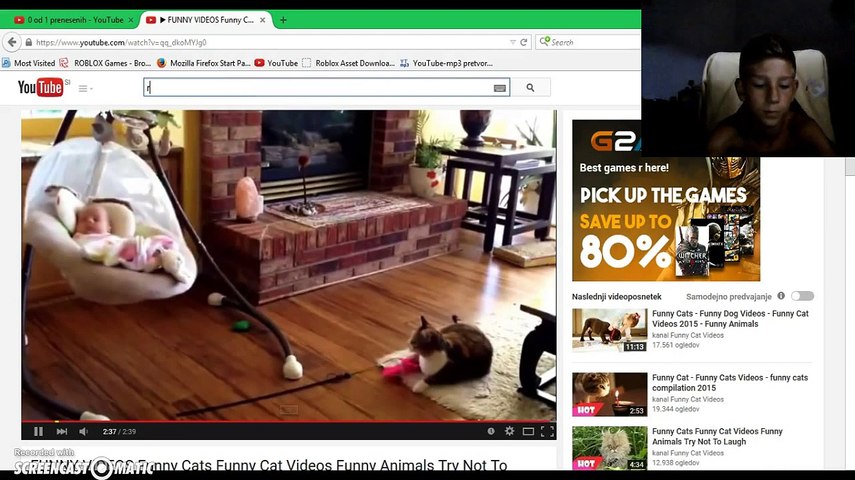Reload the page with the refresh icon
Screen dimensions: 855x480
coord(523,42)
